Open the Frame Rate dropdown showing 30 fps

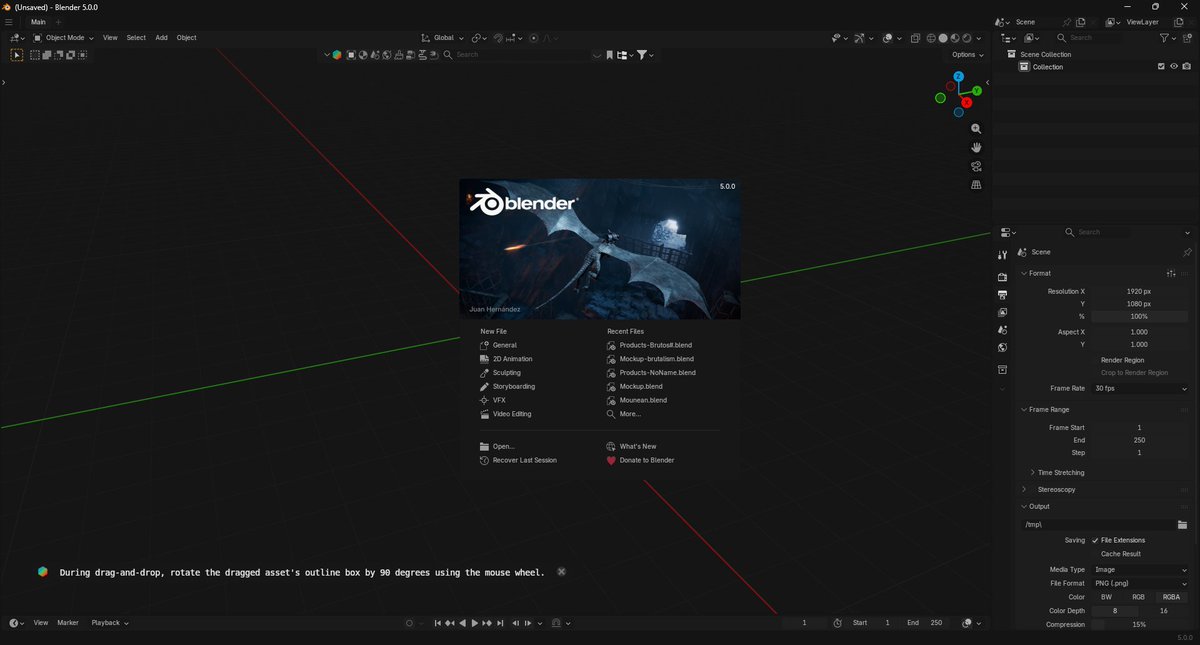tap(1140, 388)
